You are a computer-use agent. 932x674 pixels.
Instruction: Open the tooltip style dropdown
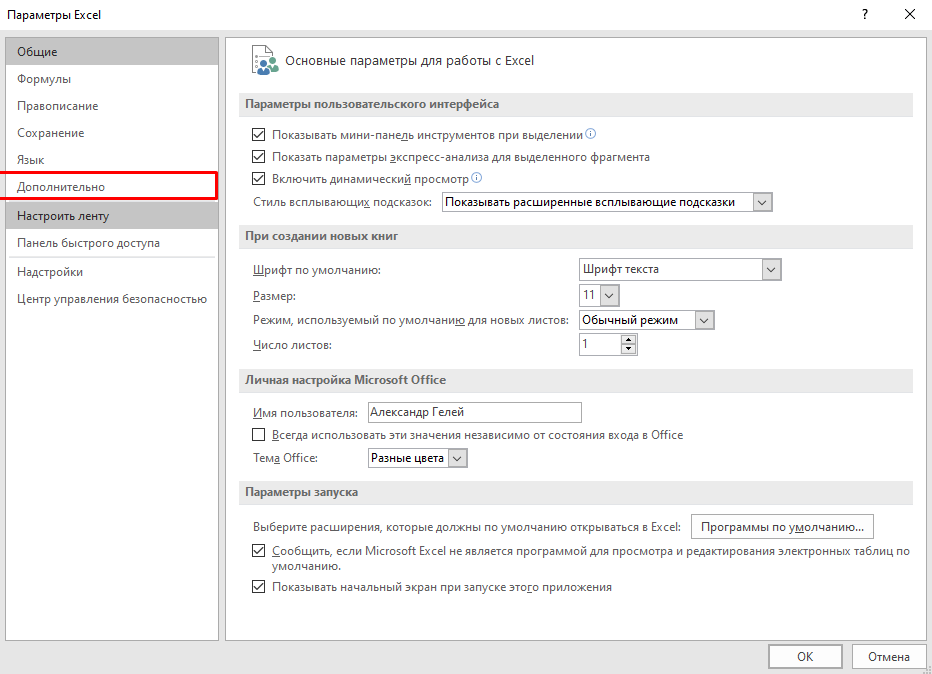[x=763, y=202]
